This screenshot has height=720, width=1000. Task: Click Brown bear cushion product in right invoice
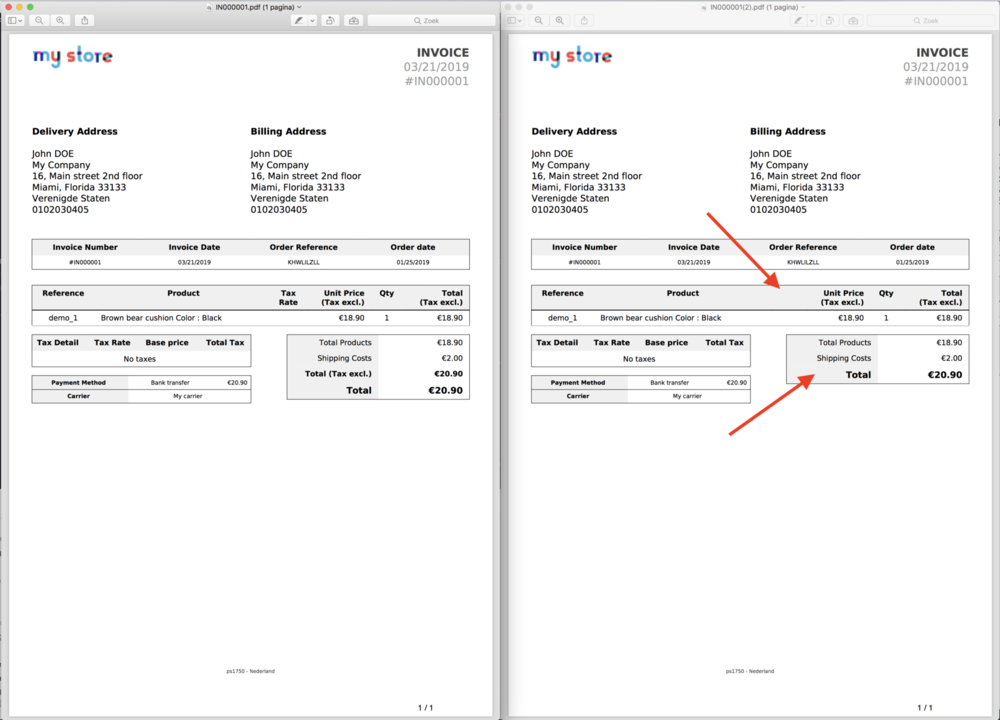click(x=661, y=318)
